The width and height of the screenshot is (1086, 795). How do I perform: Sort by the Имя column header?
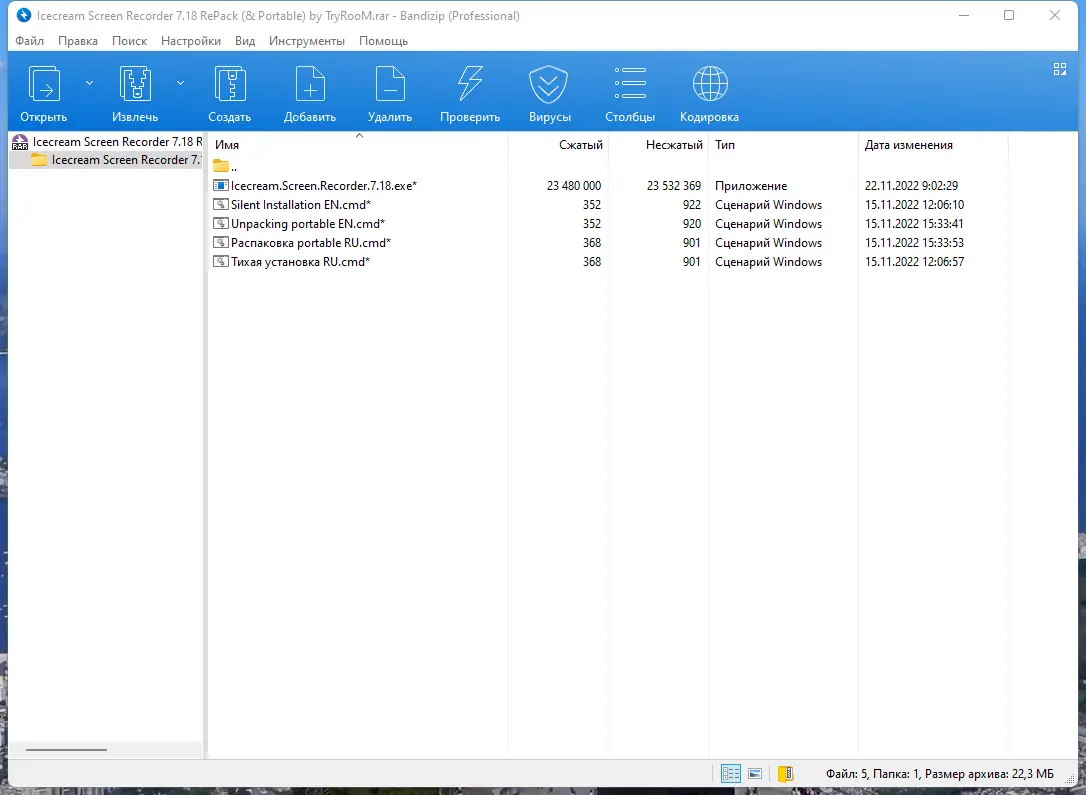tap(358, 145)
